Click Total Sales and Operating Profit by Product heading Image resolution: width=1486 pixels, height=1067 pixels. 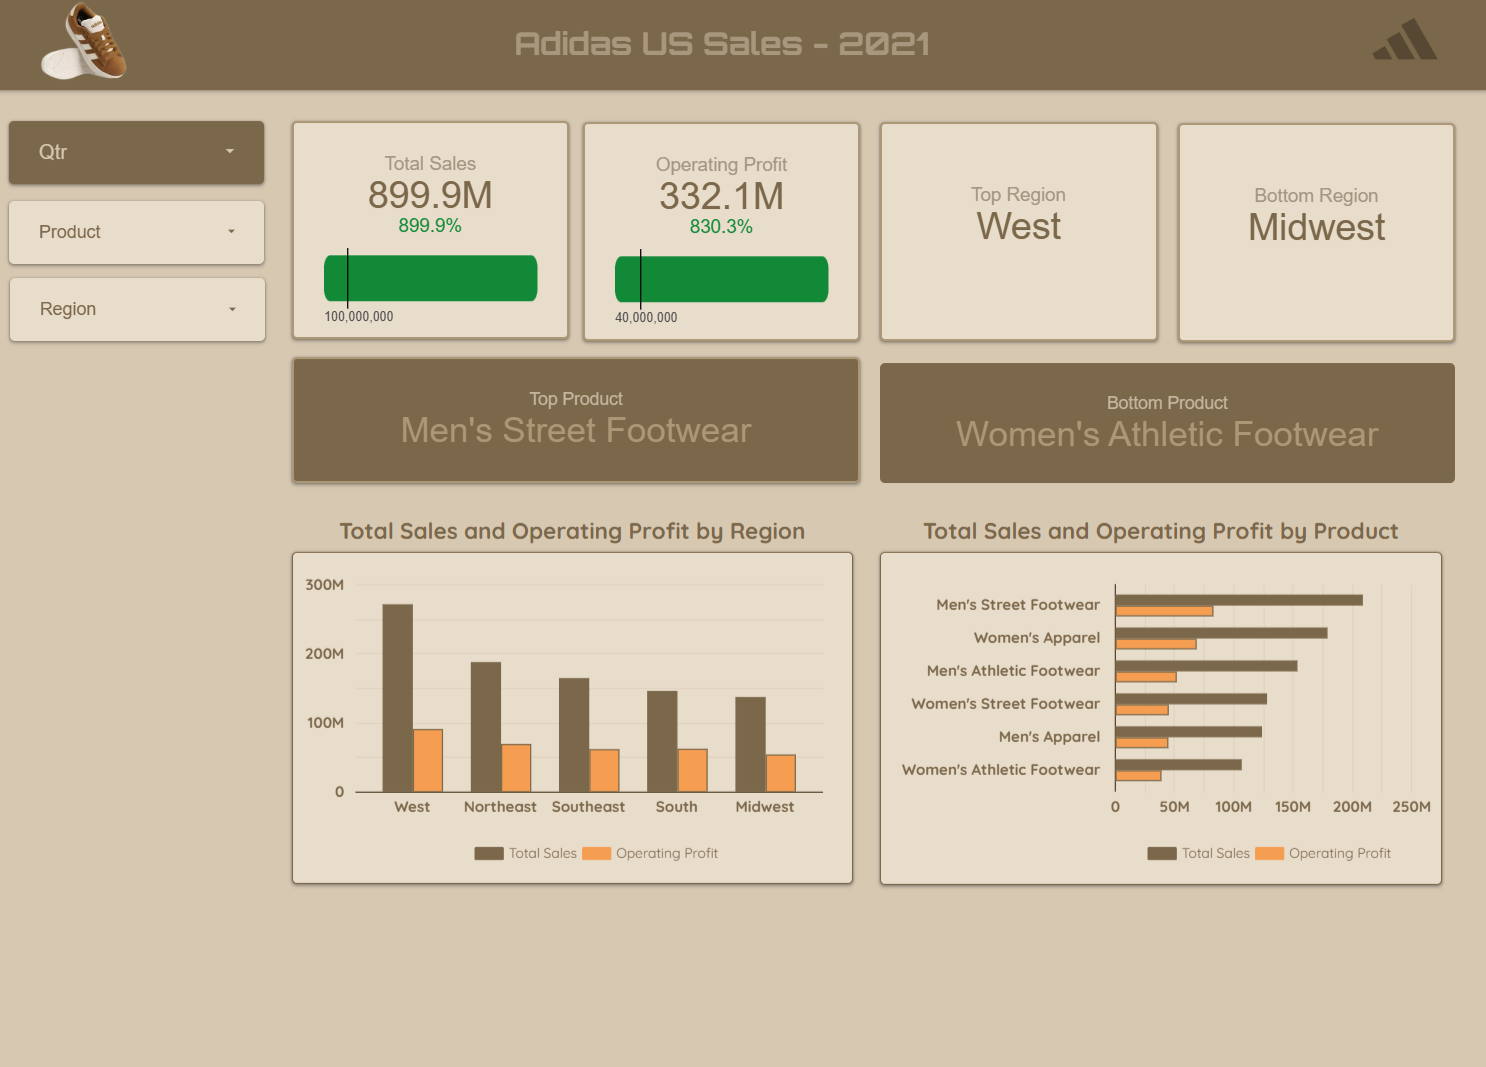pos(1161,531)
